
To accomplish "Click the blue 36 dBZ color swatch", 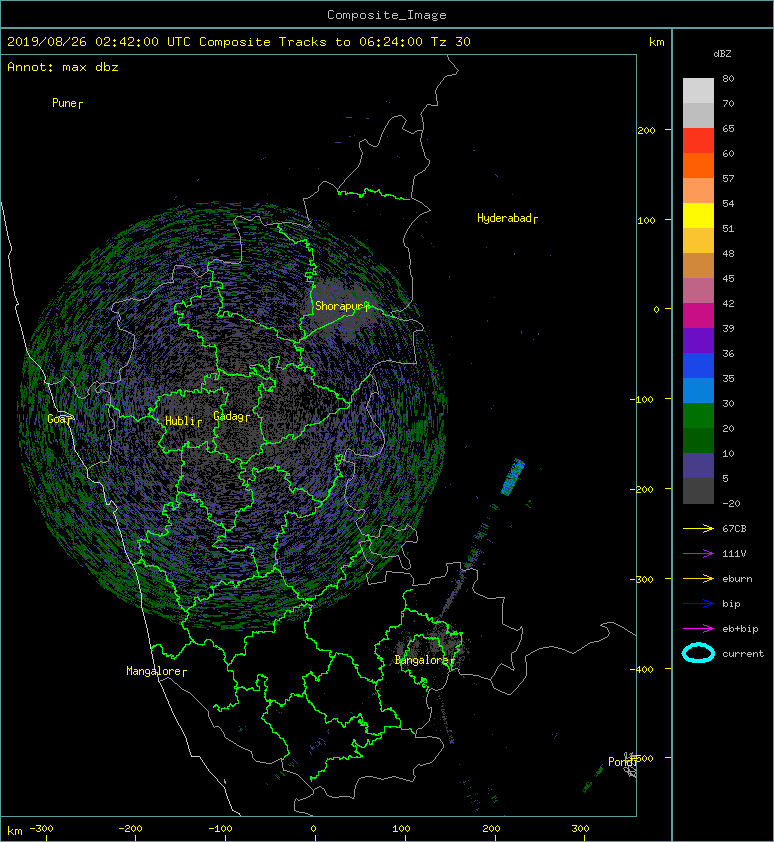I will pos(698,366).
